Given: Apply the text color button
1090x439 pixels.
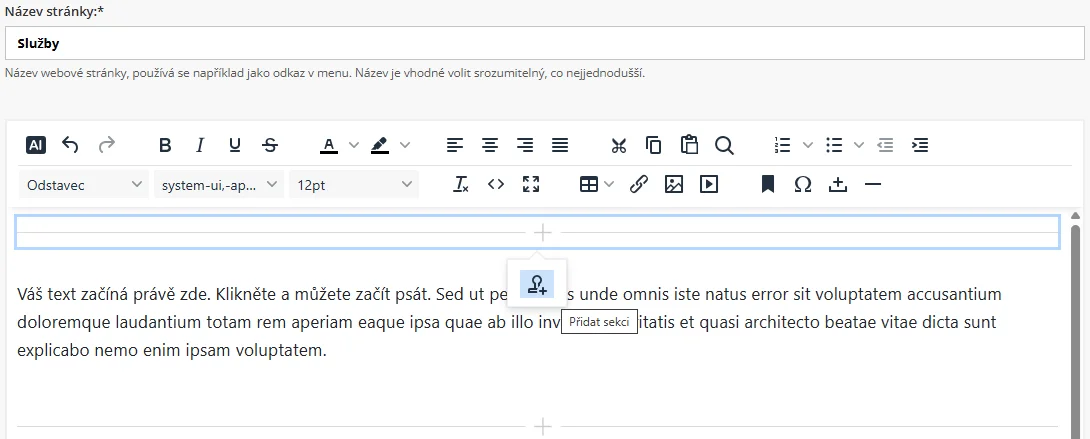Looking at the screenshot, I should click(329, 145).
